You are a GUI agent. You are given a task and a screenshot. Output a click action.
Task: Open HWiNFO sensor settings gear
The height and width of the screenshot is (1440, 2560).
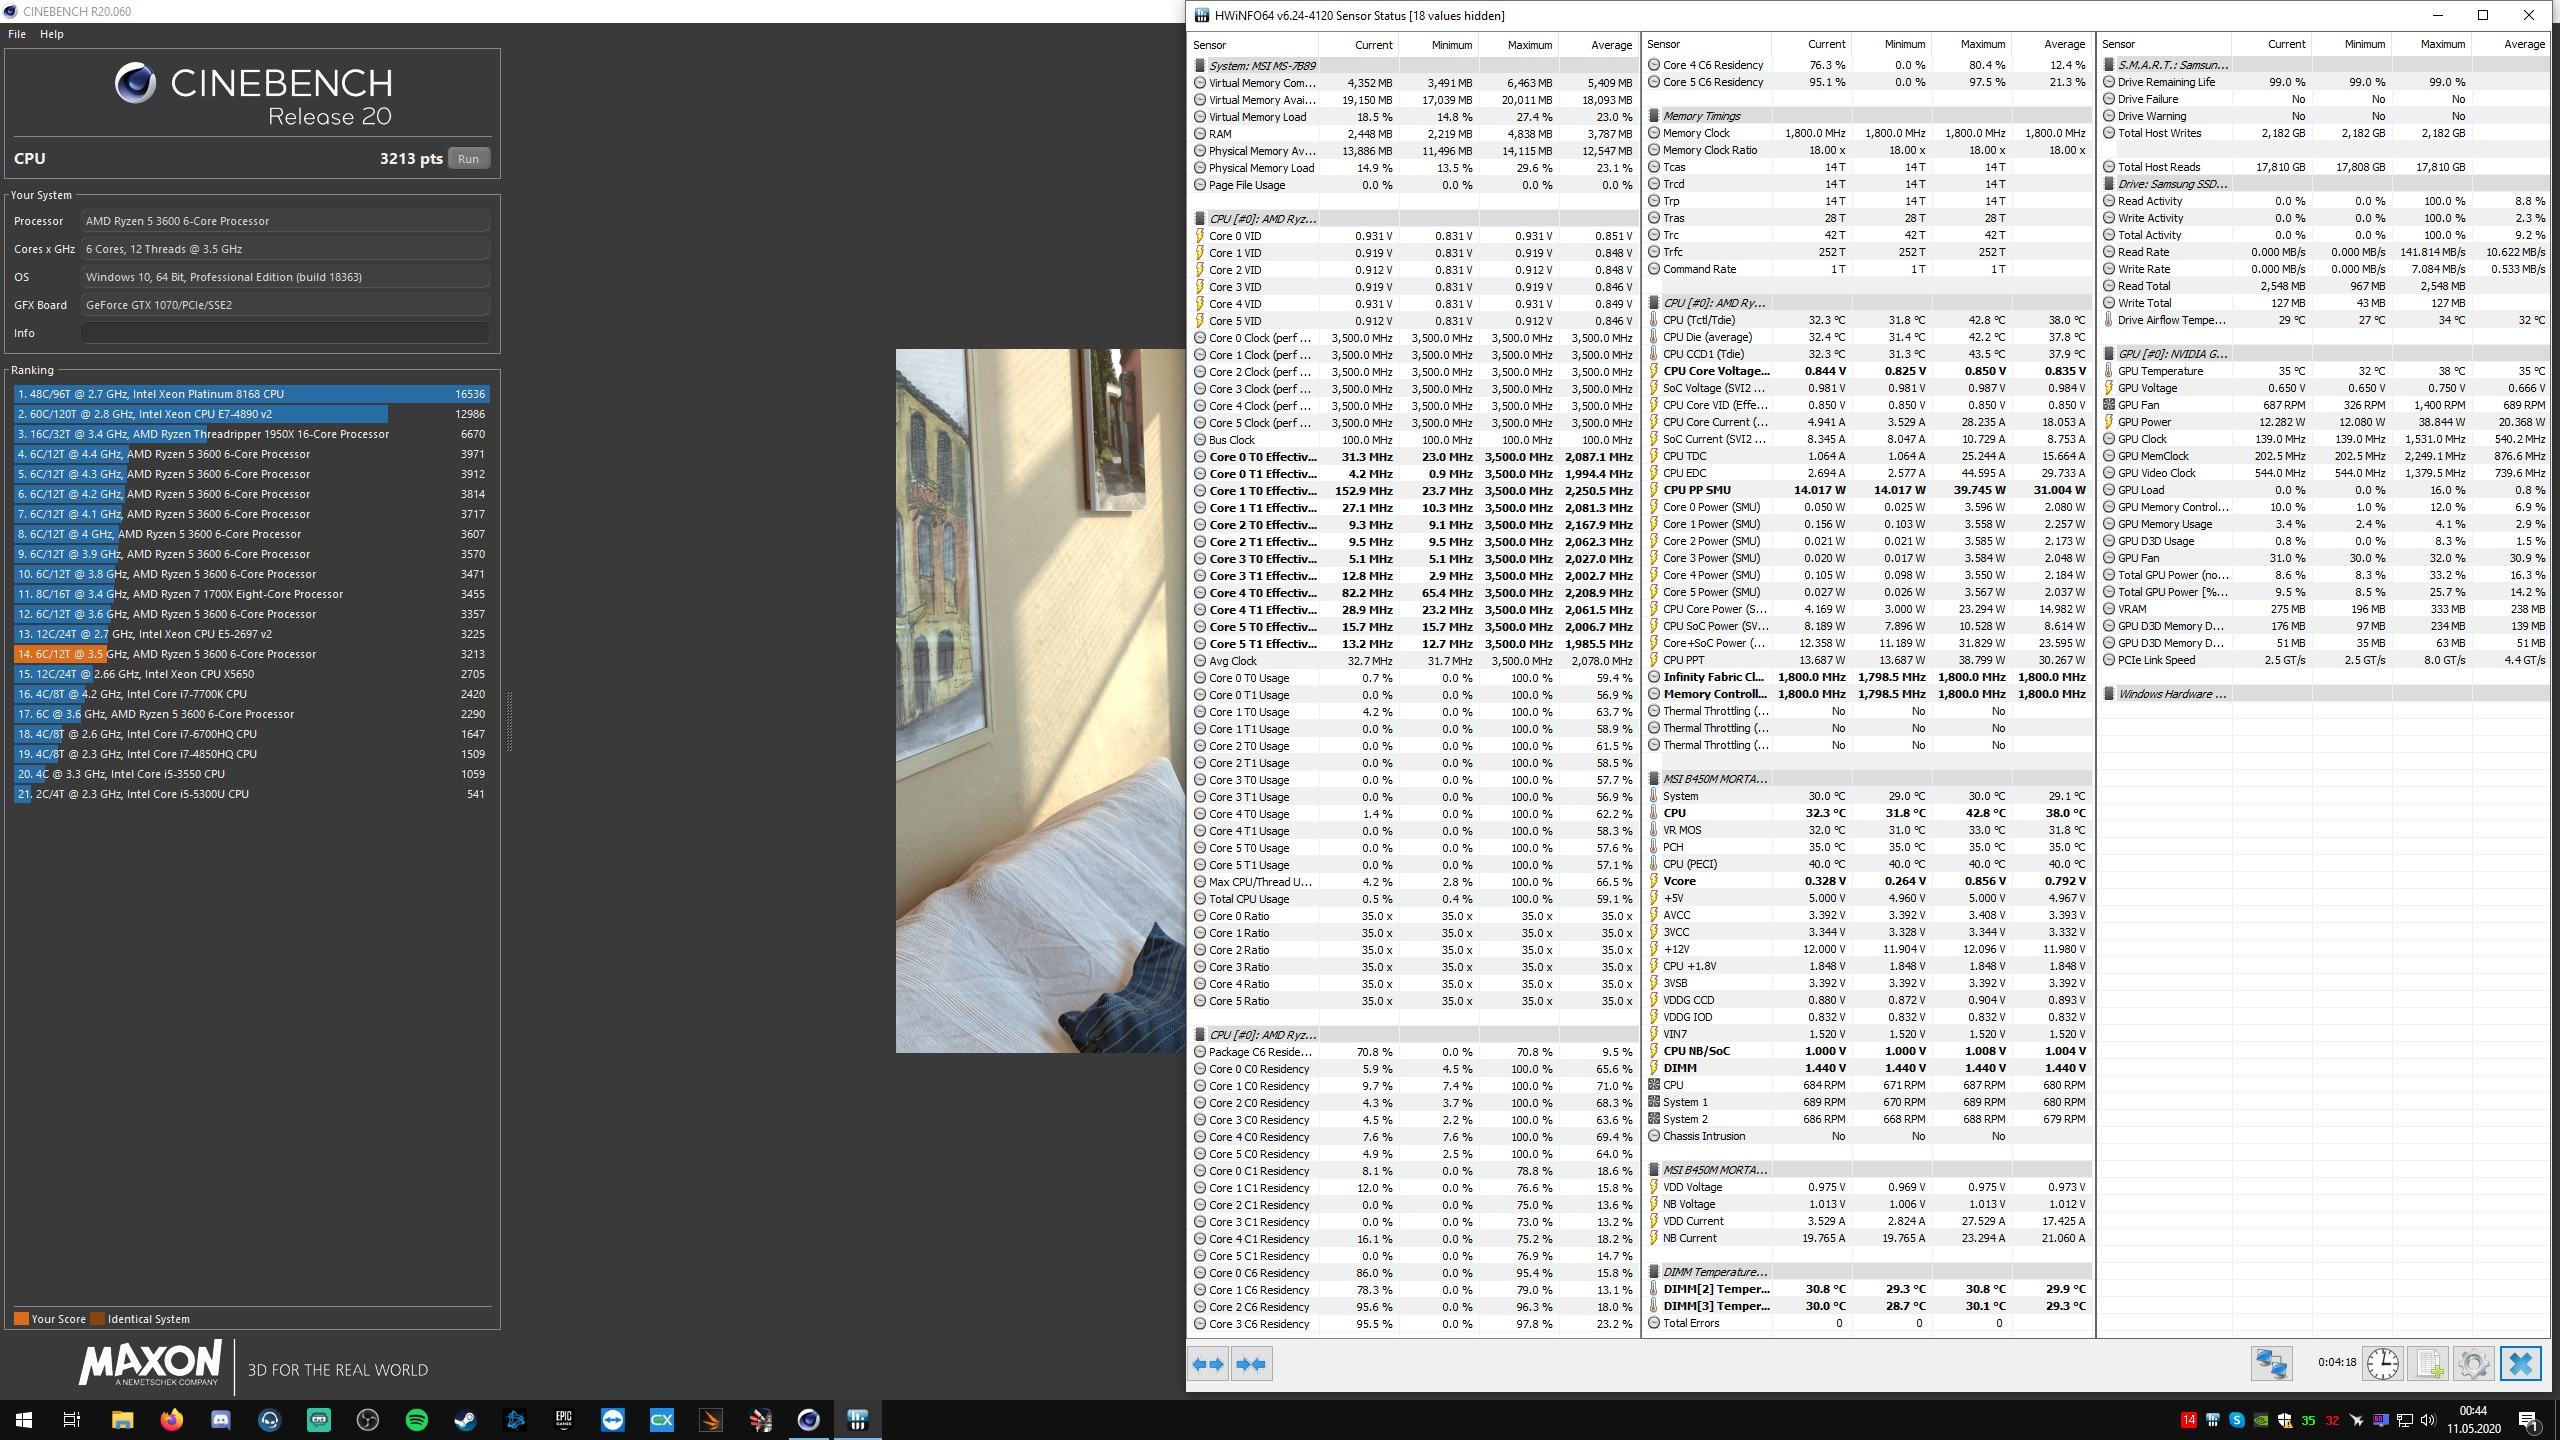[2474, 1364]
